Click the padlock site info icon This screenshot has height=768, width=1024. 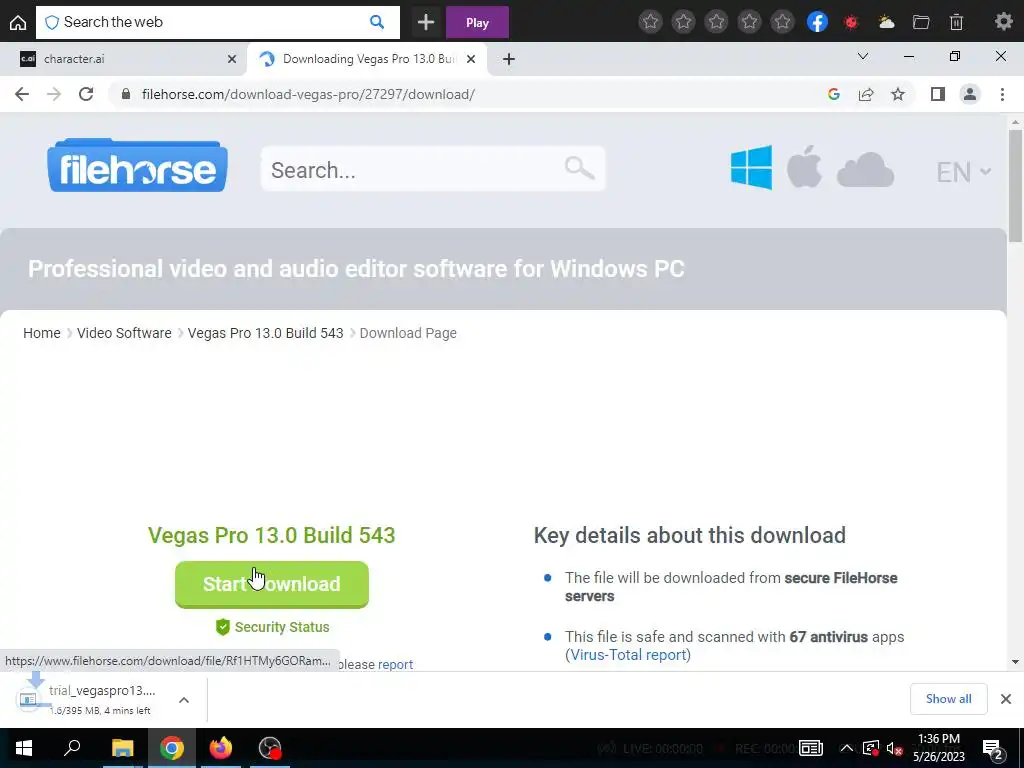[126, 94]
